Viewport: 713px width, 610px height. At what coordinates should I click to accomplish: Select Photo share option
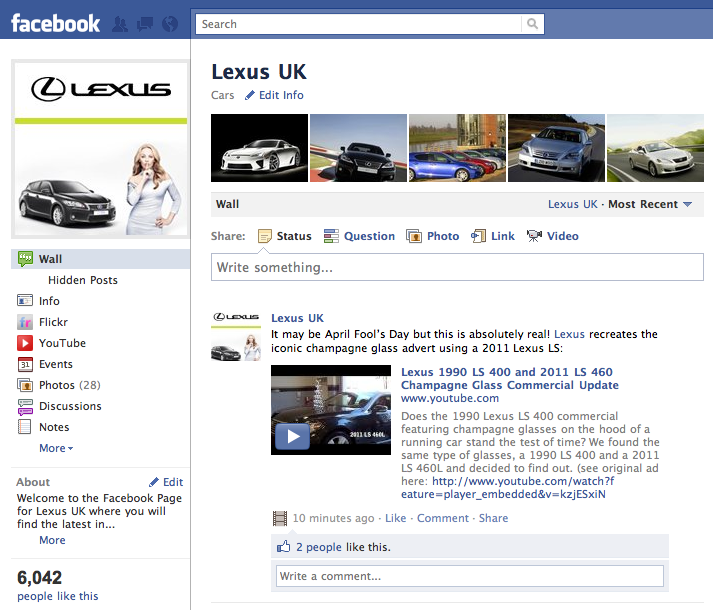click(443, 236)
